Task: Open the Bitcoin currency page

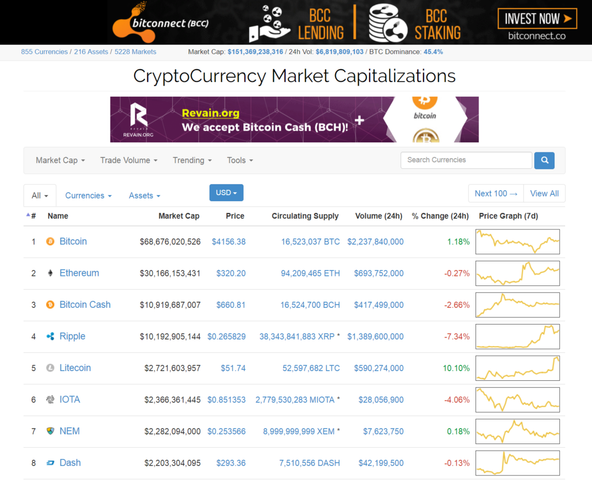Action: coord(73,241)
